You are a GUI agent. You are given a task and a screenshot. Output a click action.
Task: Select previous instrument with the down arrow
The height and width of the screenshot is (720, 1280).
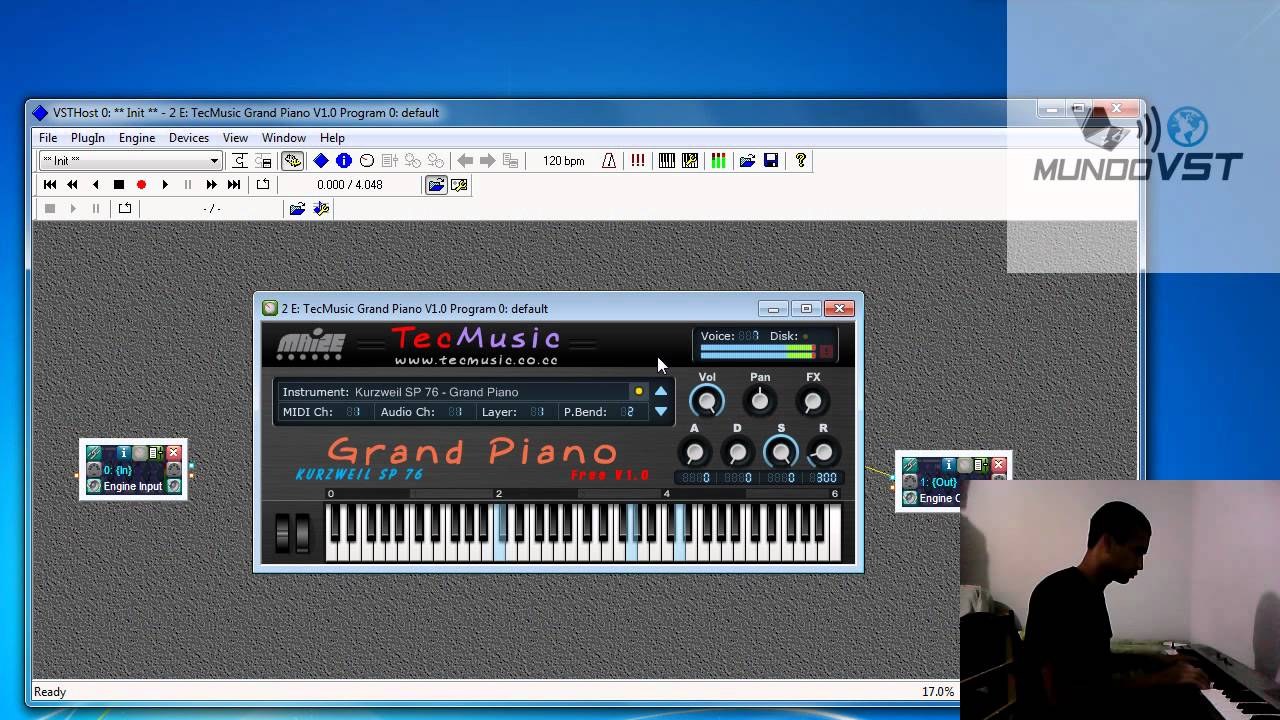(661, 411)
